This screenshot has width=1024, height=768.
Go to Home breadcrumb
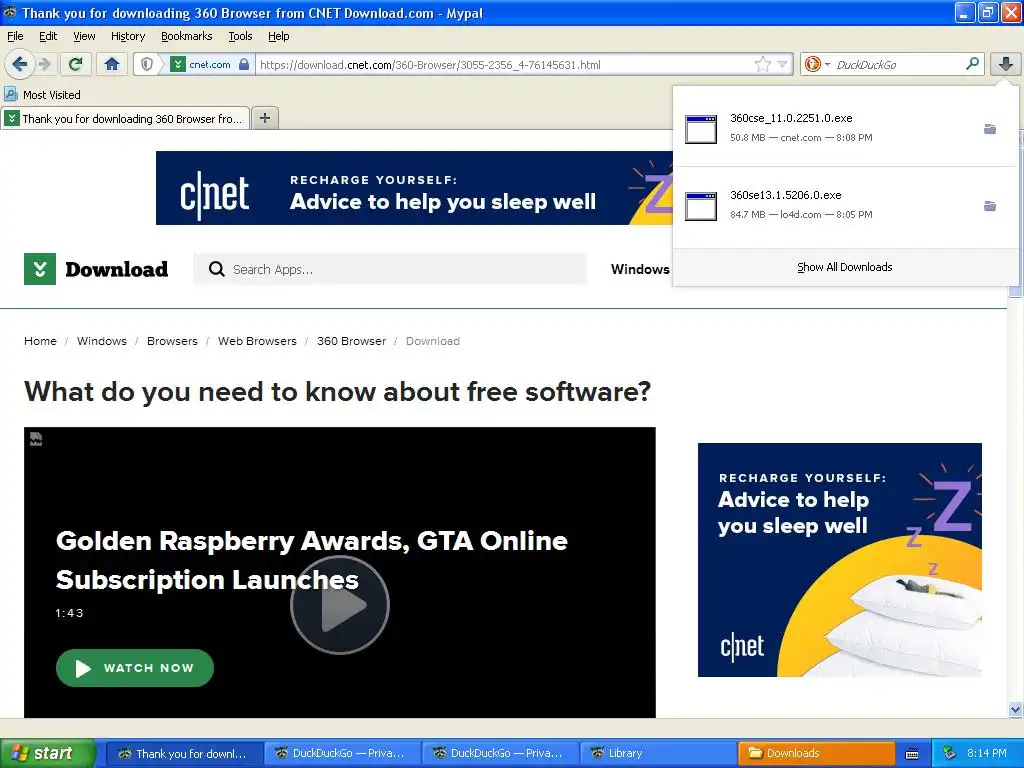coord(40,341)
